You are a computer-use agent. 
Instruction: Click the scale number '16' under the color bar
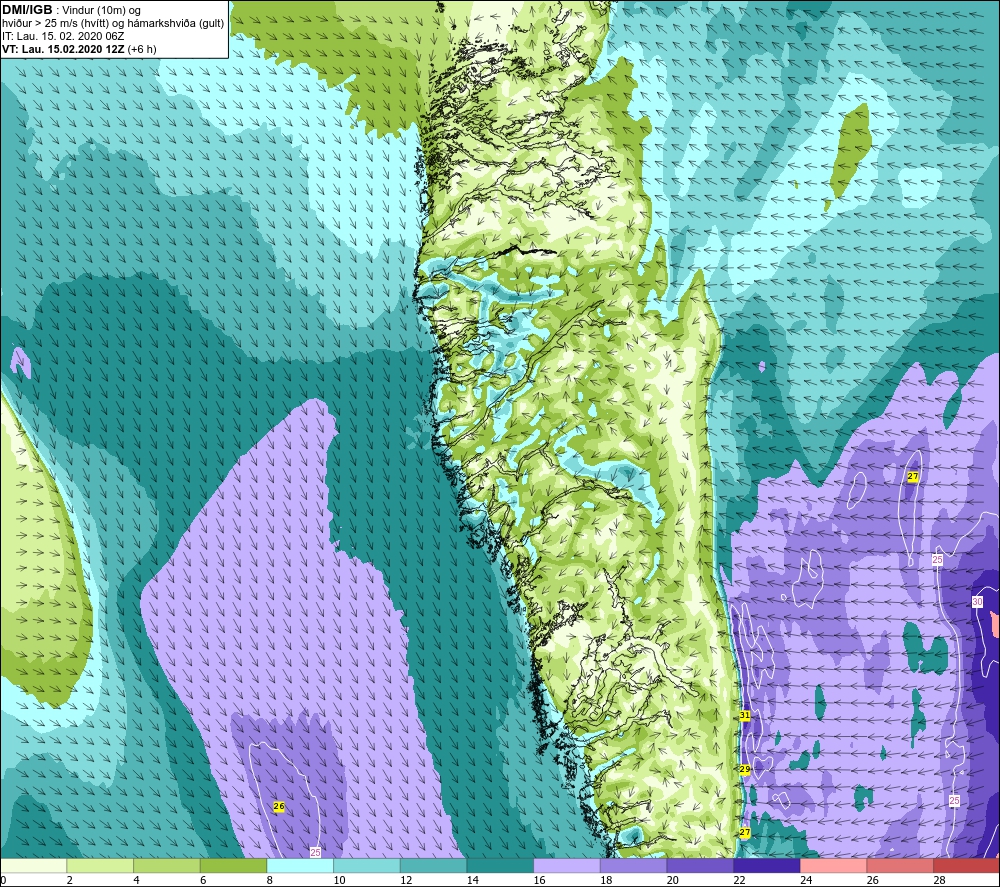[x=540, y=880]
